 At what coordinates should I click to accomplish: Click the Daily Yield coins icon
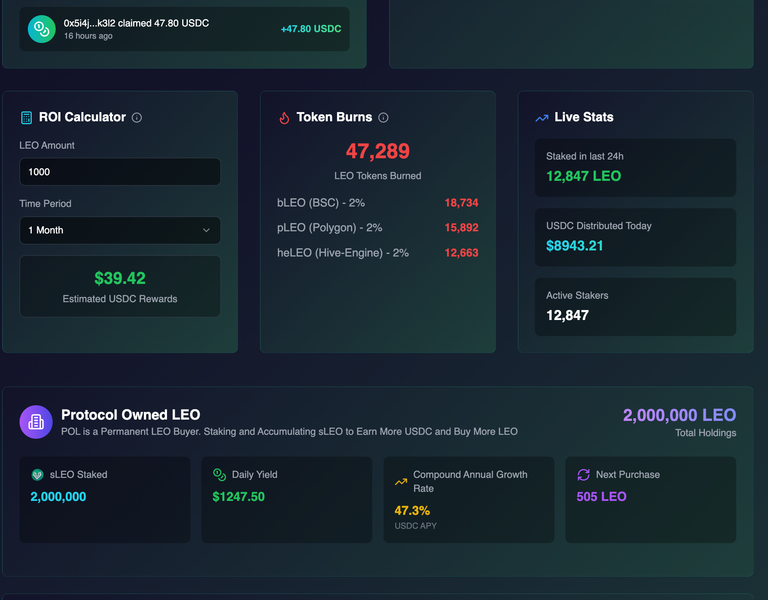(219, 474)
